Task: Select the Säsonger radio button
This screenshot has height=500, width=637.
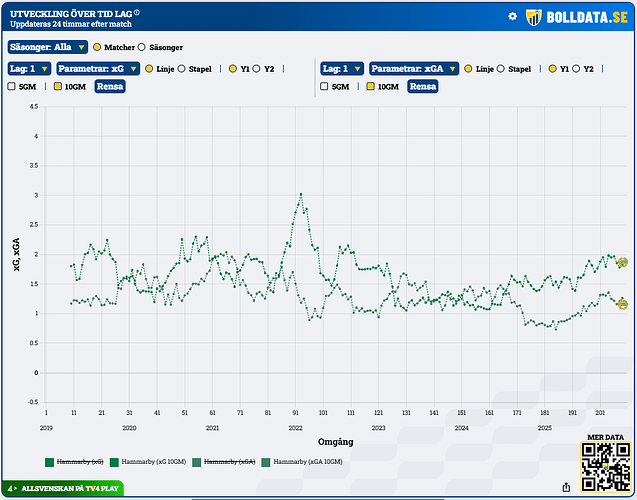Action: coord(141,47)
